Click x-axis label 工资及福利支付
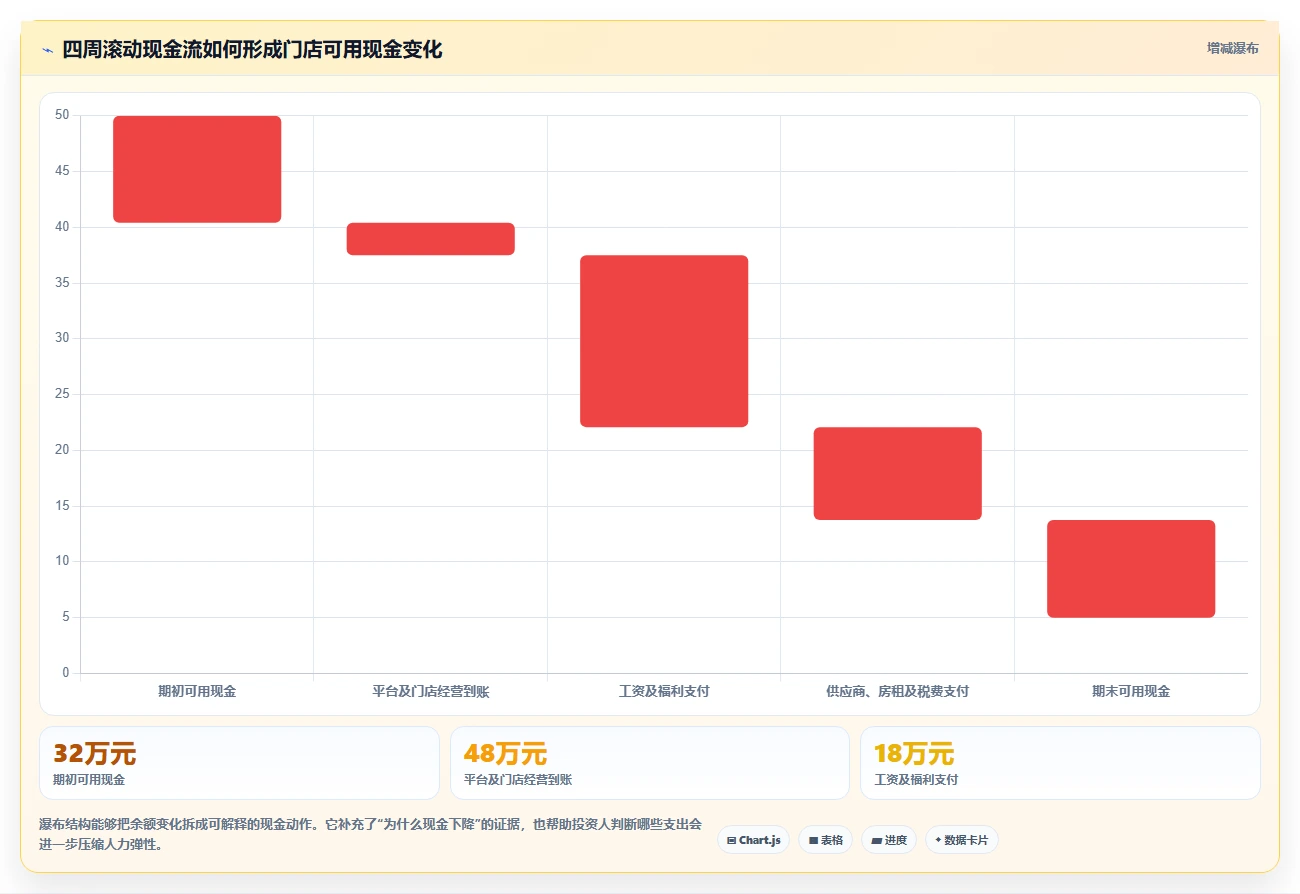This screenshot has height=894, width=1300. [664, 691]
